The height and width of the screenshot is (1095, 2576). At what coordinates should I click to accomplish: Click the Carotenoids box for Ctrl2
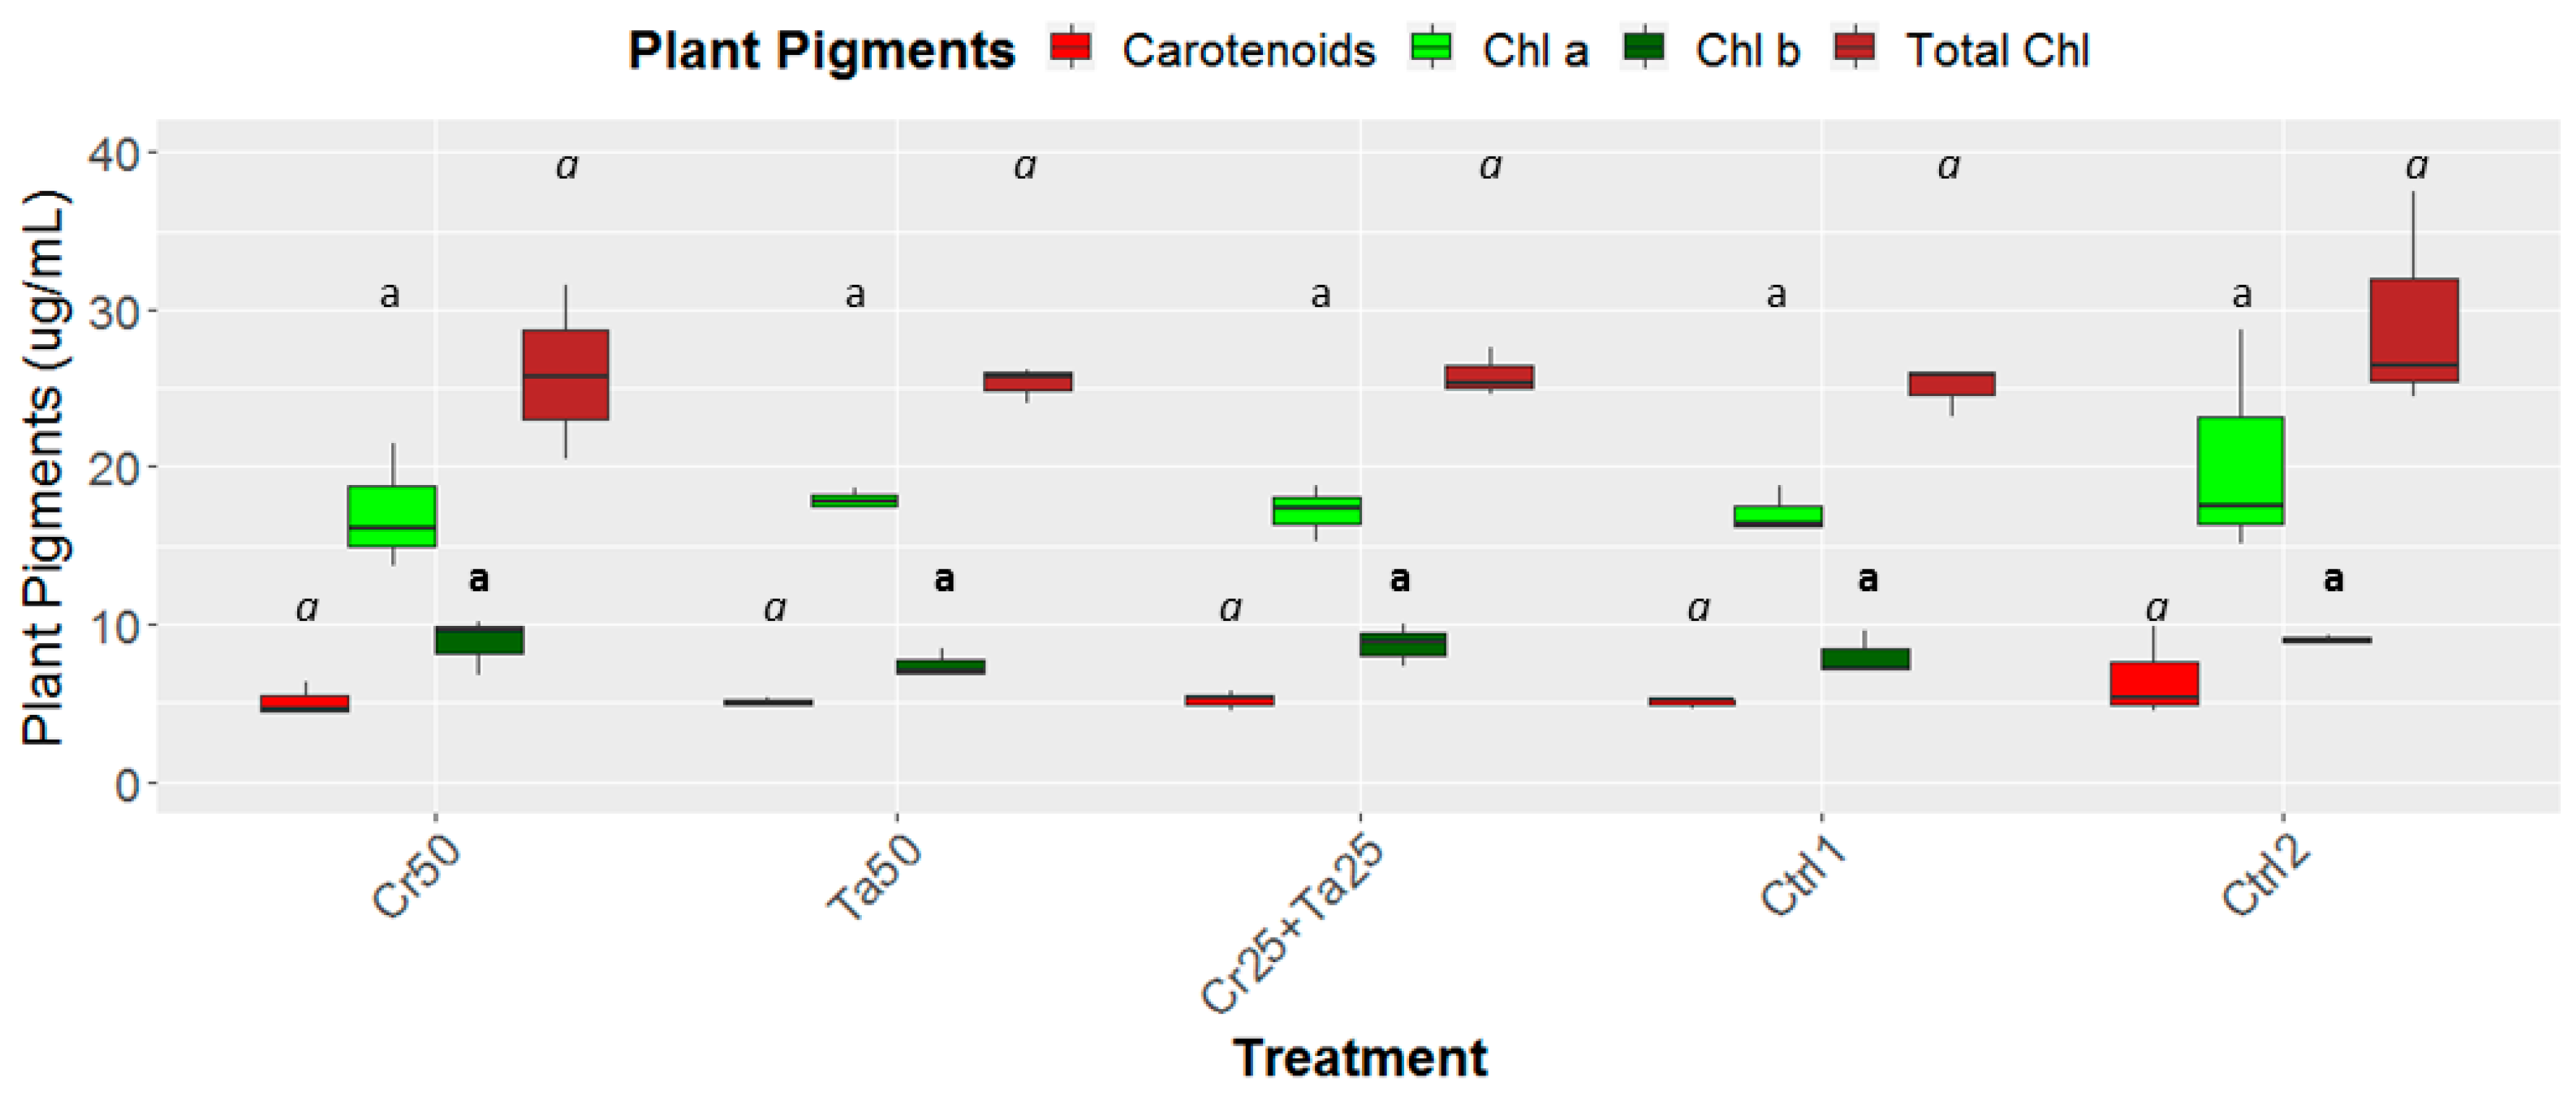click(x=2154, y=683)
